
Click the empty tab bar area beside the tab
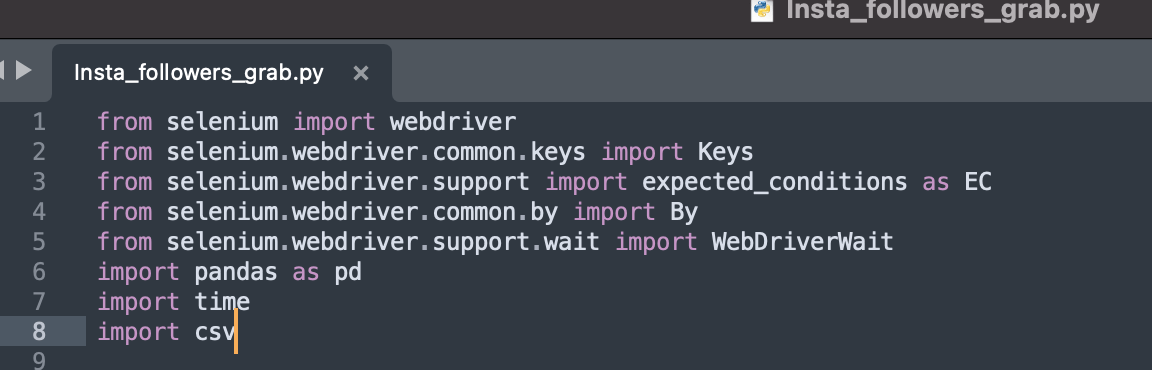tap(771, 73)
